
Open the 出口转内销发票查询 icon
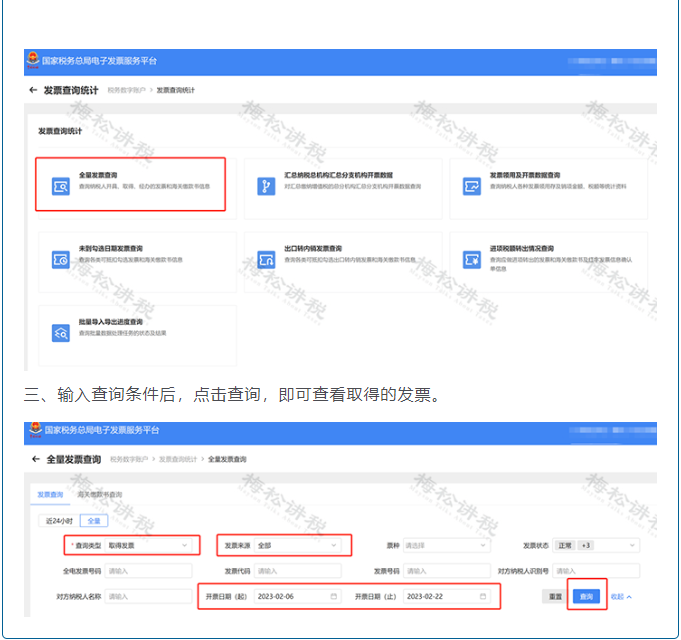pos(266,260)
